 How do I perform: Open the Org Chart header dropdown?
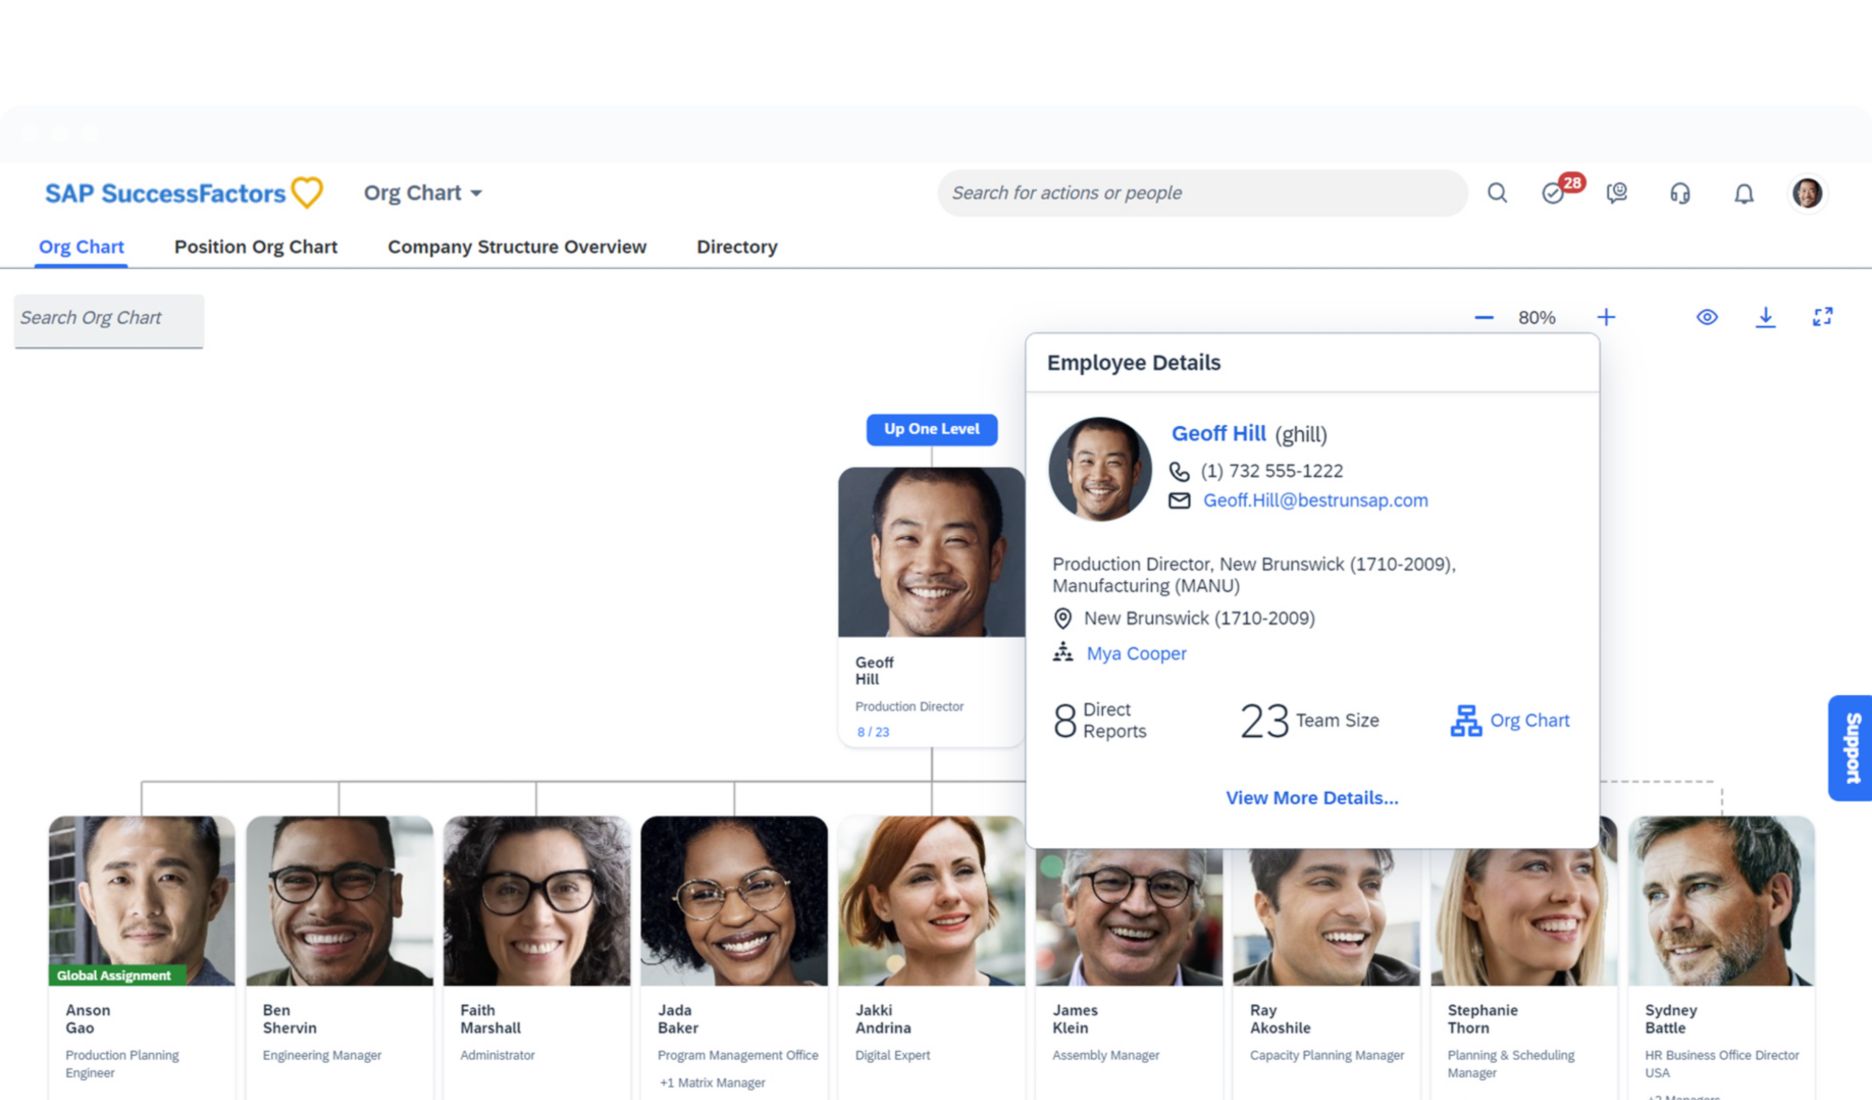[422, 193]
